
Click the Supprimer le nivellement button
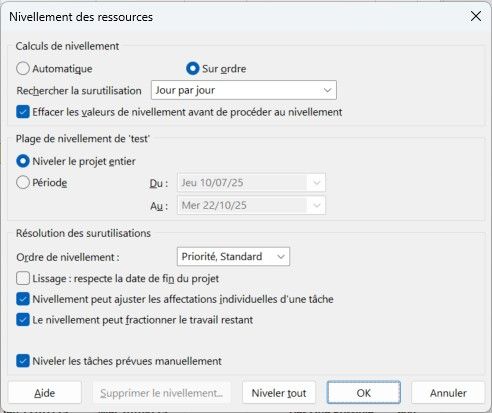(162, 393)
